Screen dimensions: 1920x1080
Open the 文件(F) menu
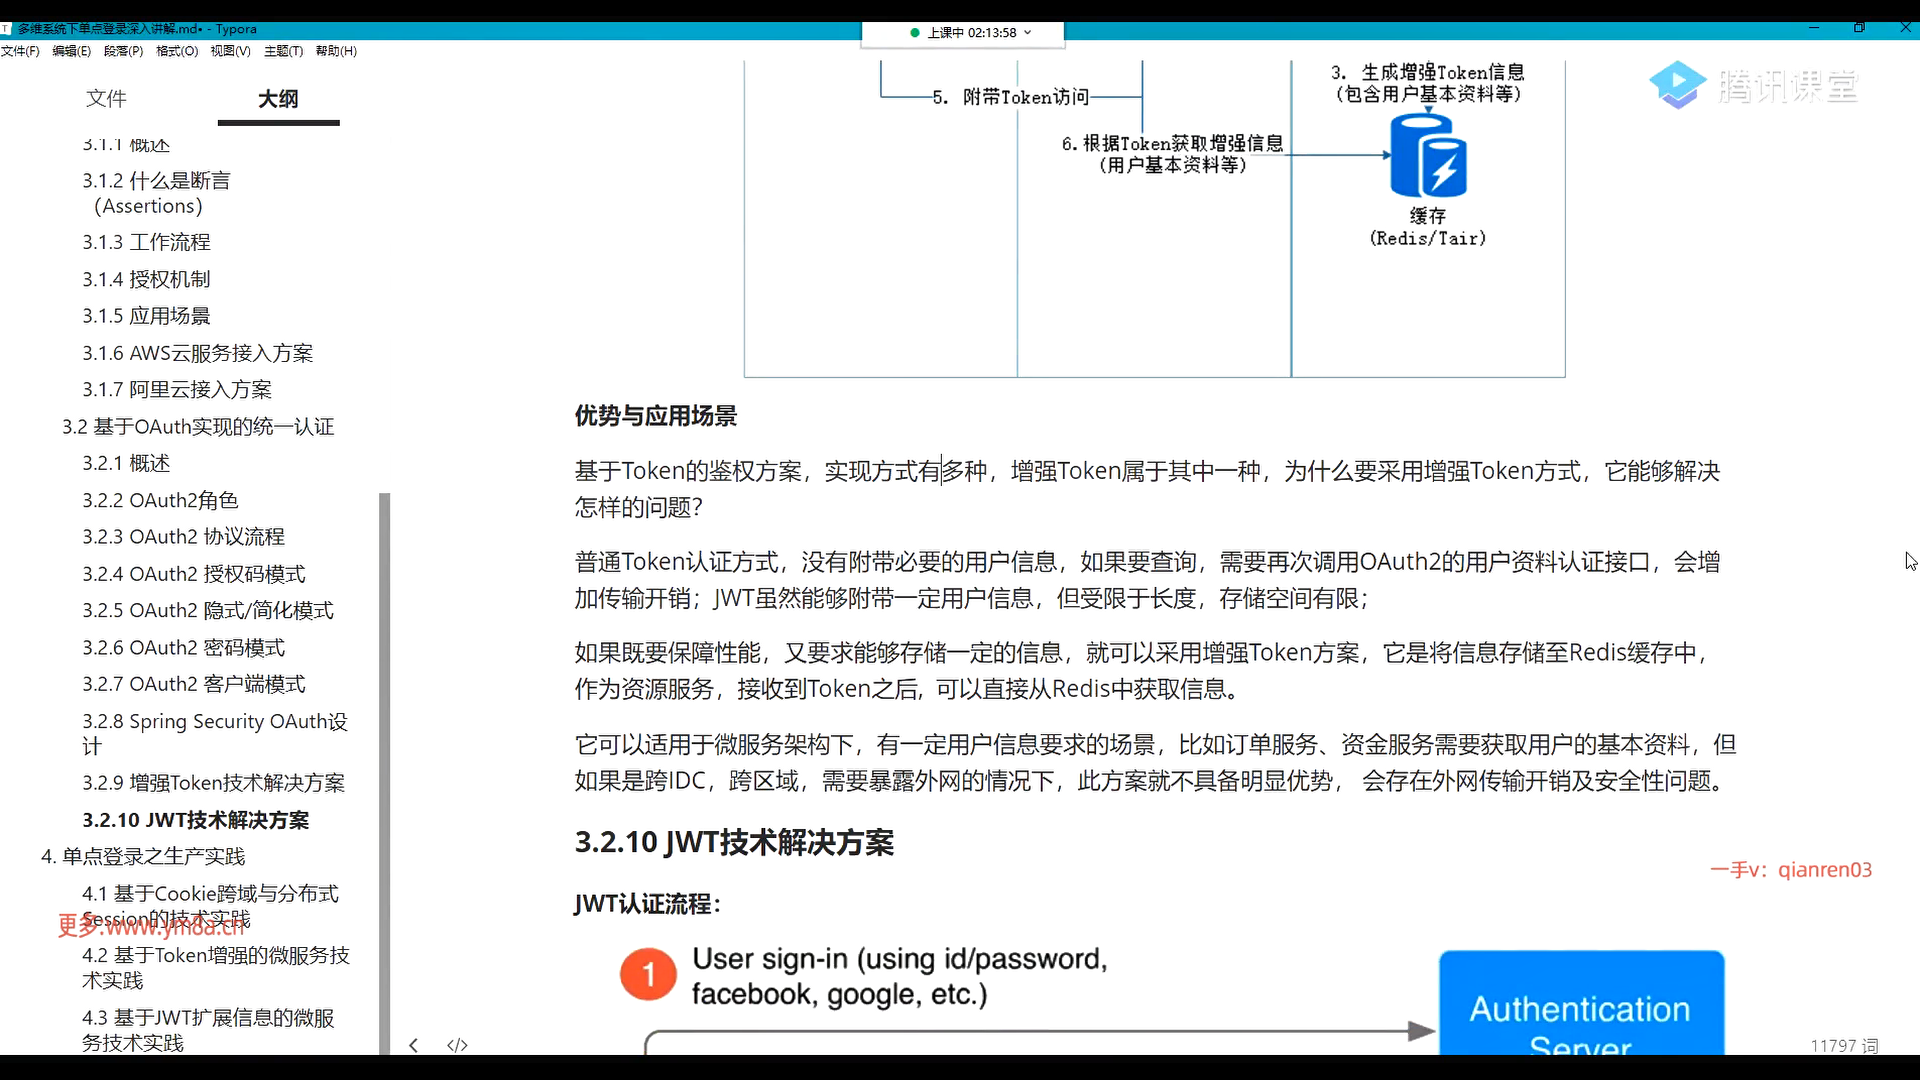tap(20, 51)
